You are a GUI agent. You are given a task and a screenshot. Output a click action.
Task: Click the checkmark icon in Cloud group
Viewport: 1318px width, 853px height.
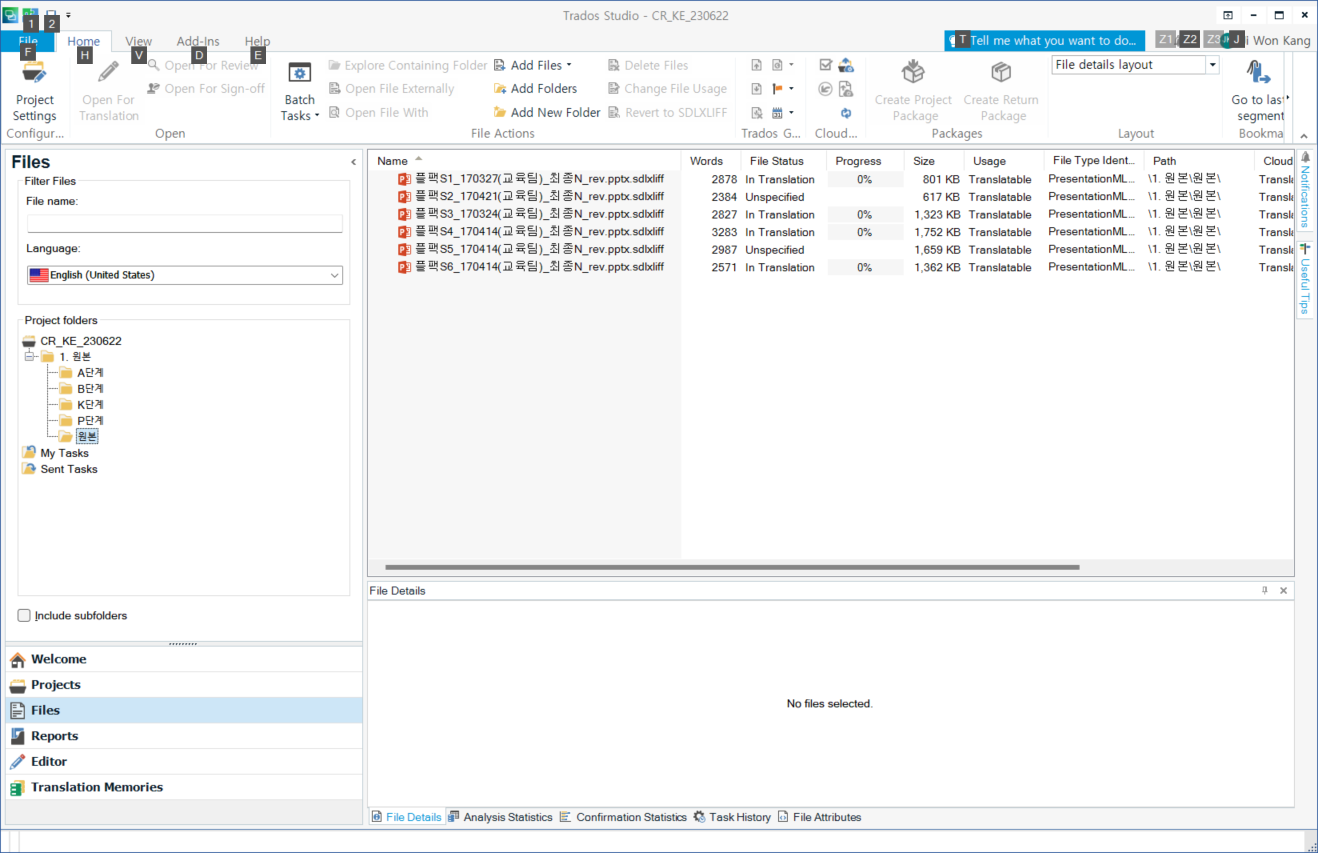826,65
